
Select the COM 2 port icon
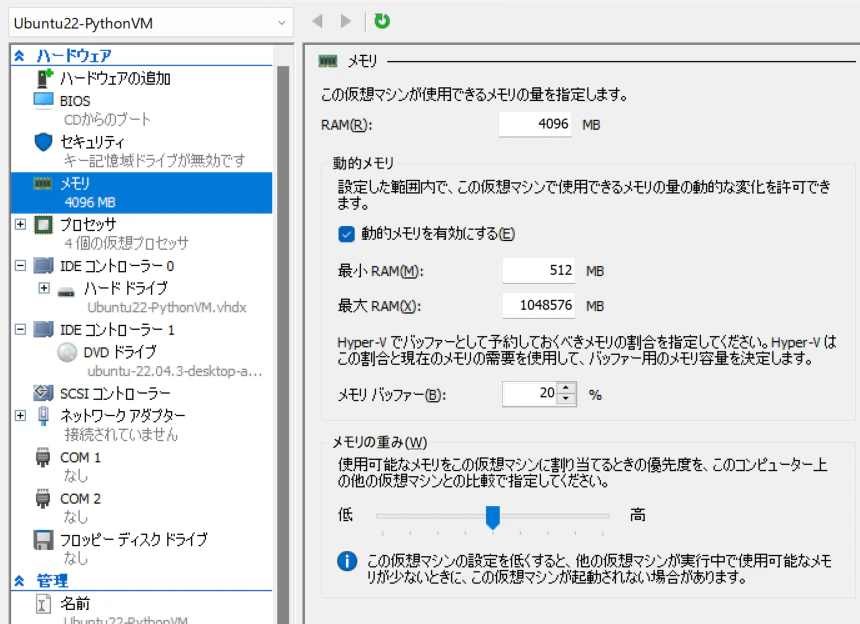click(x=43, y=498)
